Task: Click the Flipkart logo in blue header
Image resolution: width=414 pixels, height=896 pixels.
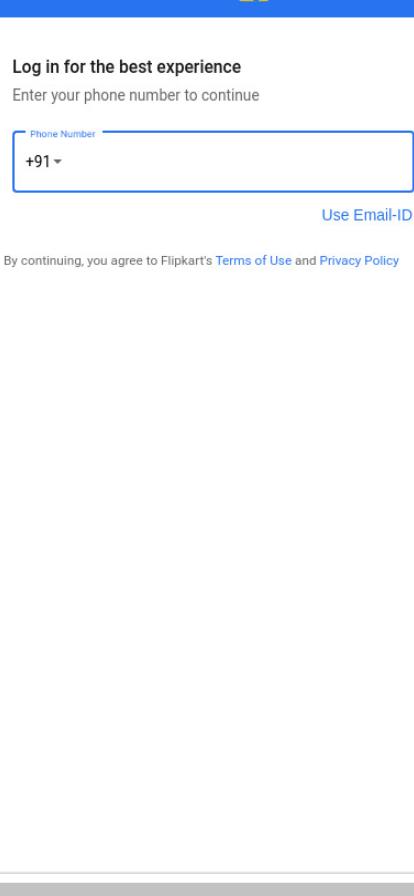Action: (254, 2)
